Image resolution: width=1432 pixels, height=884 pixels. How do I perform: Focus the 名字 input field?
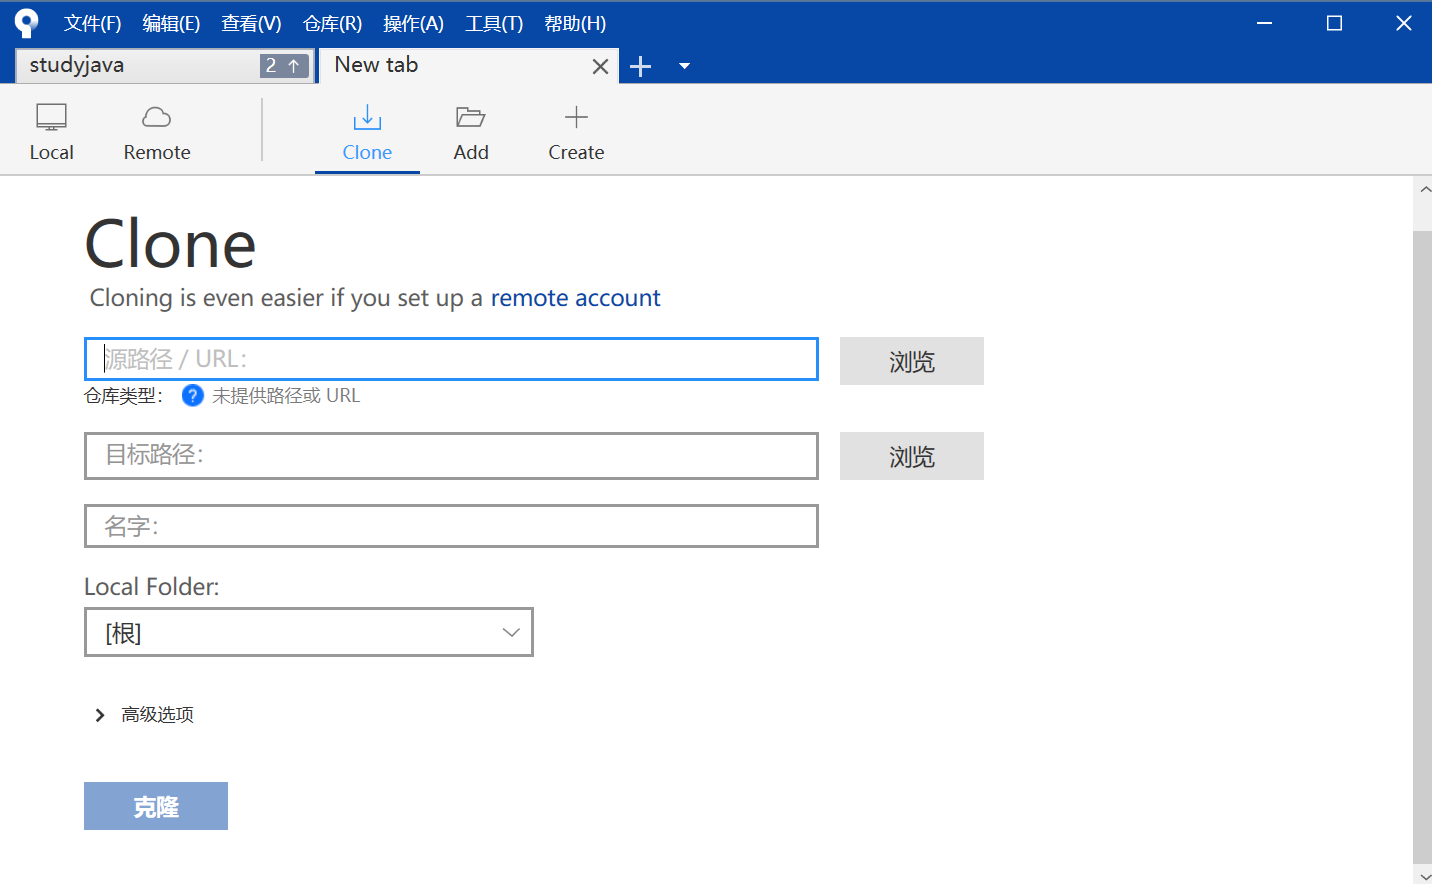click(x=451, y=526)
